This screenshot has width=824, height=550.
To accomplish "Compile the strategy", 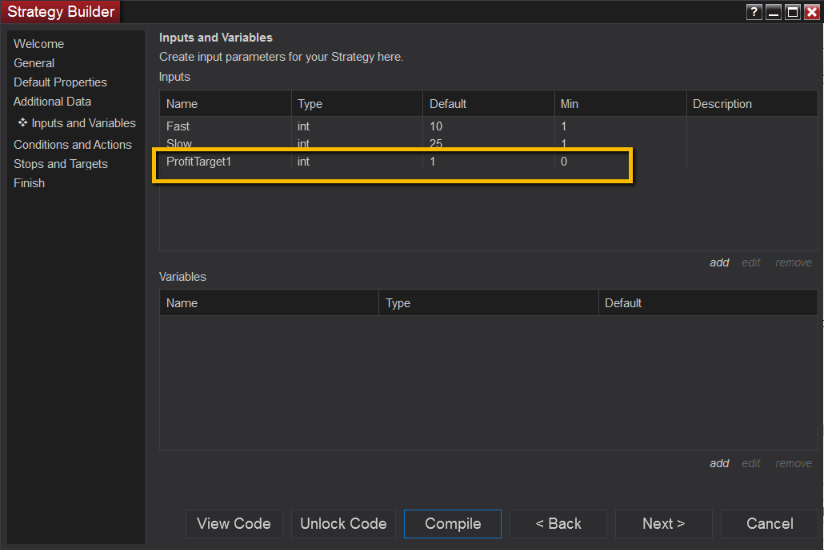I will [453, 524].
